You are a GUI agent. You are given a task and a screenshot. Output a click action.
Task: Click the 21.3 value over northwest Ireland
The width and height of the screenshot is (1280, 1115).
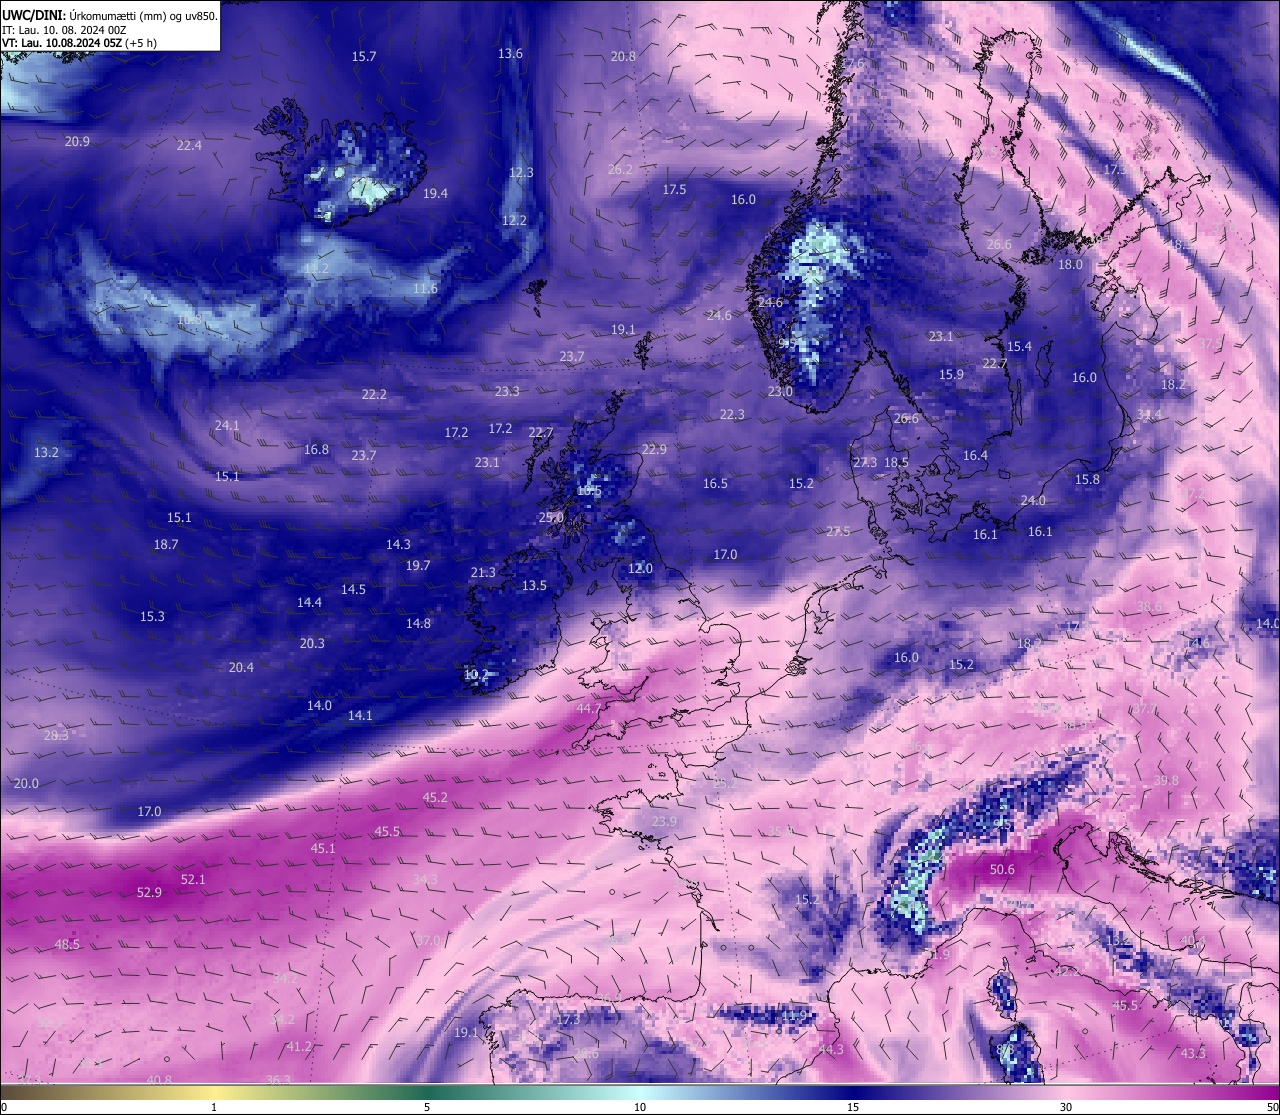483,573
